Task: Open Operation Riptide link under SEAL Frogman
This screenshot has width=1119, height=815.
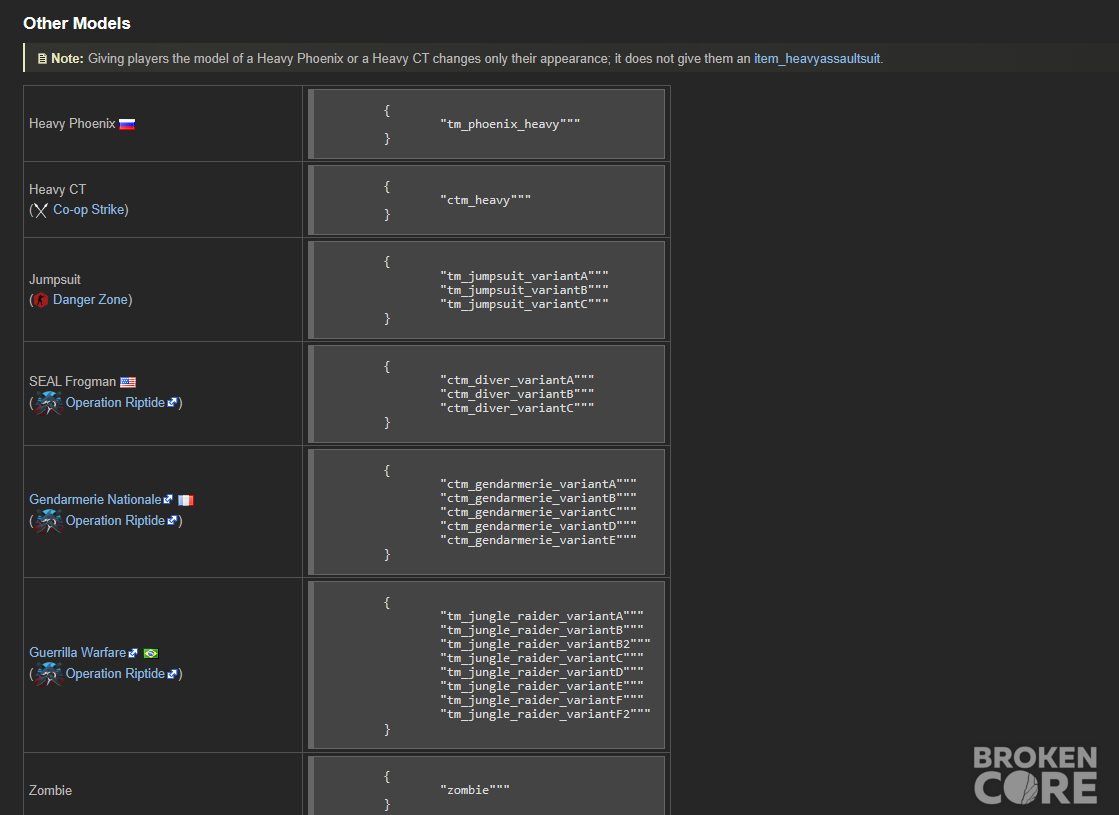Action: [116, 403]
